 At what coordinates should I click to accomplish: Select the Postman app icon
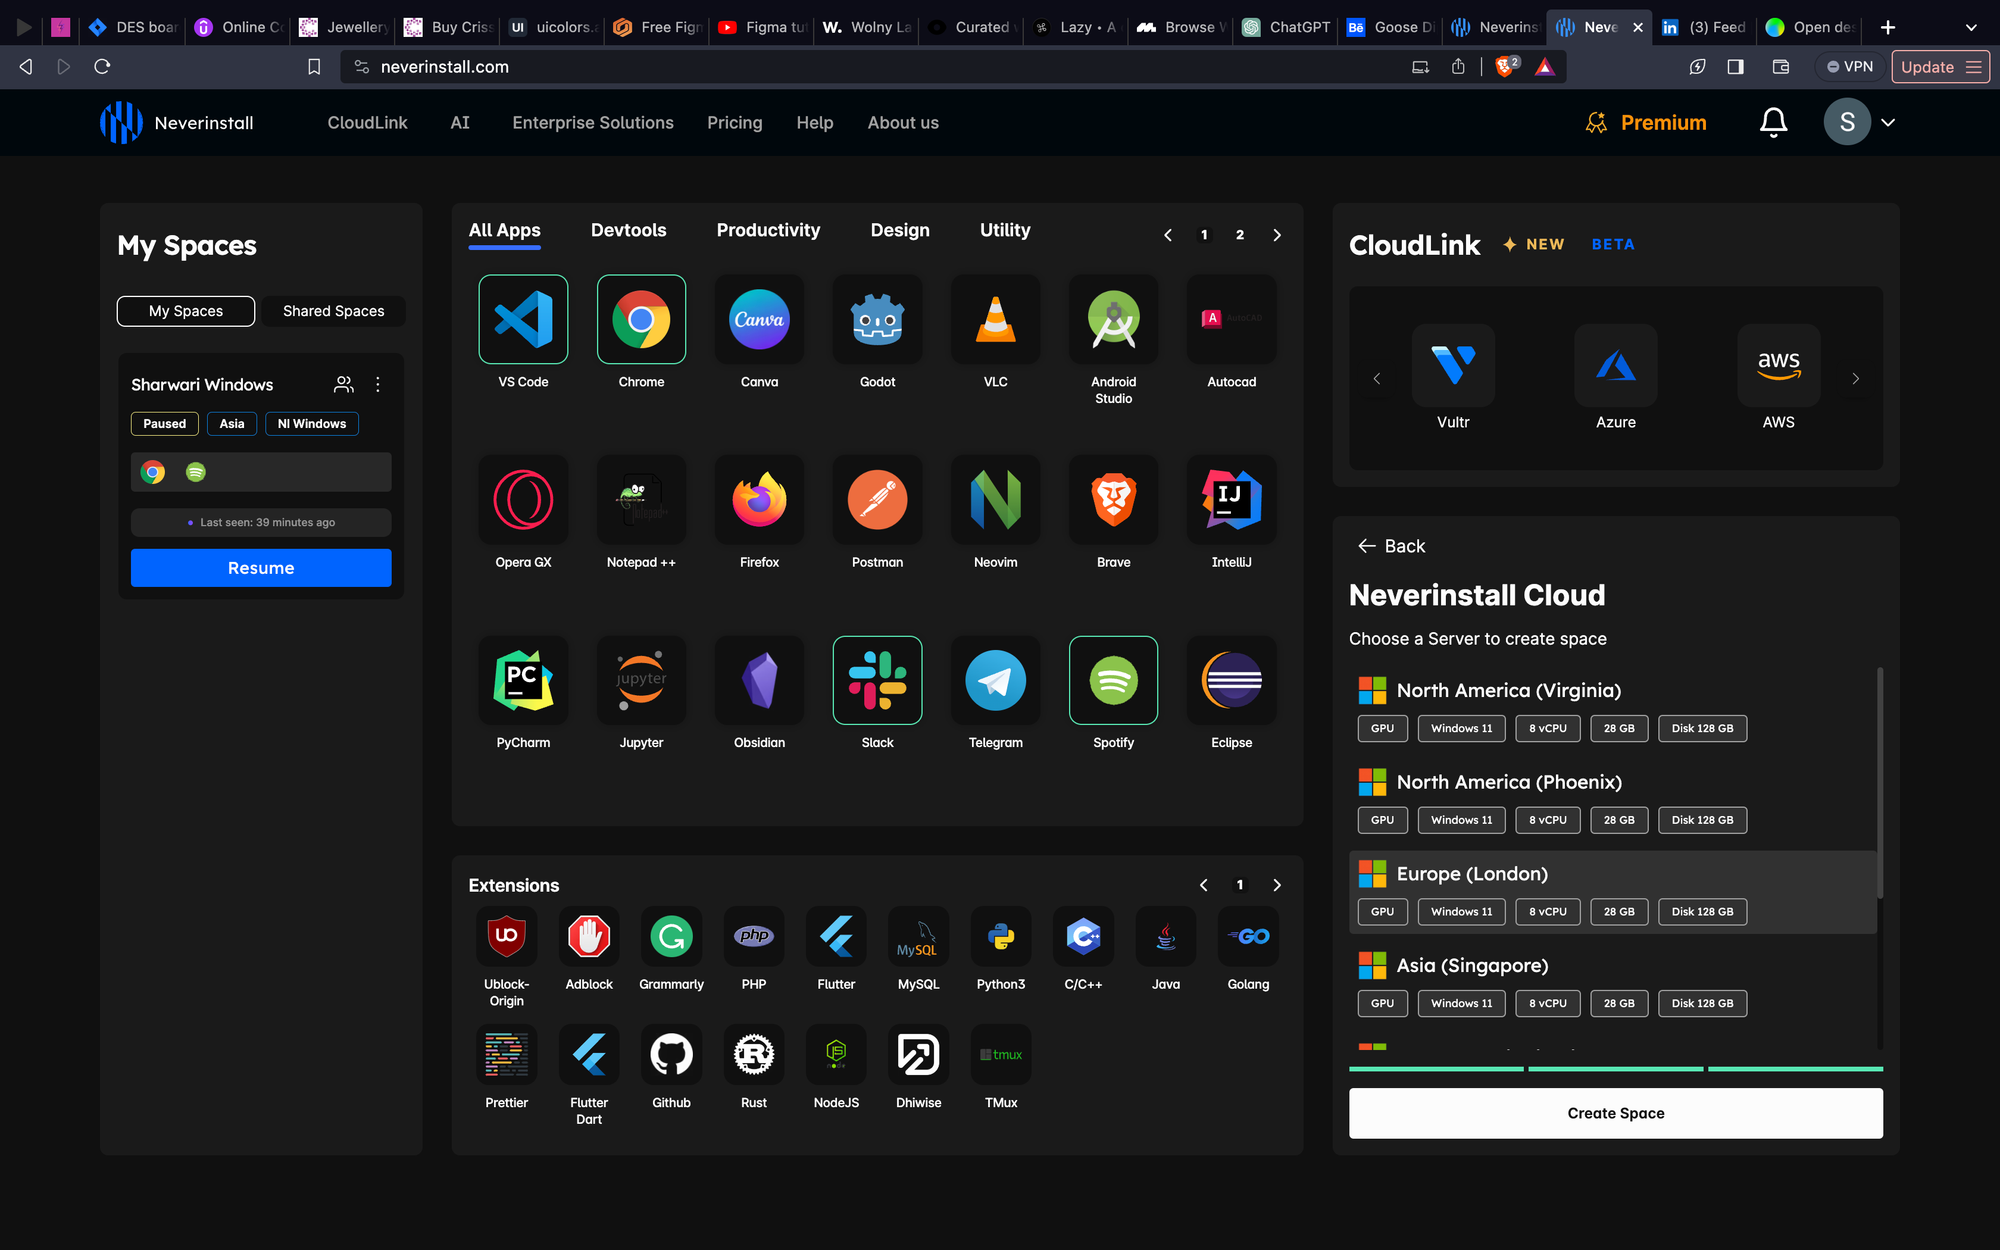click(877, 500)
